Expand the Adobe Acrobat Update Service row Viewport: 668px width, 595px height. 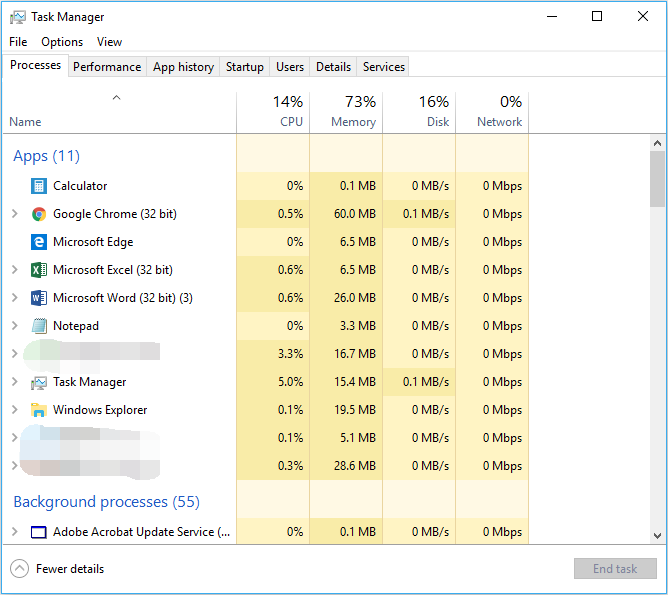point(14,532)
